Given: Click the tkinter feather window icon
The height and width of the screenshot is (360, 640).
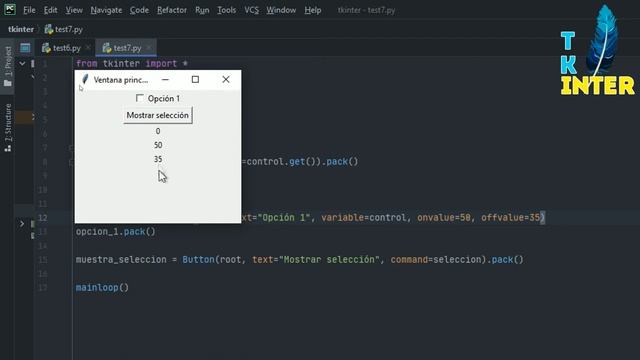Looking at the screenshot, I should 85,79.
